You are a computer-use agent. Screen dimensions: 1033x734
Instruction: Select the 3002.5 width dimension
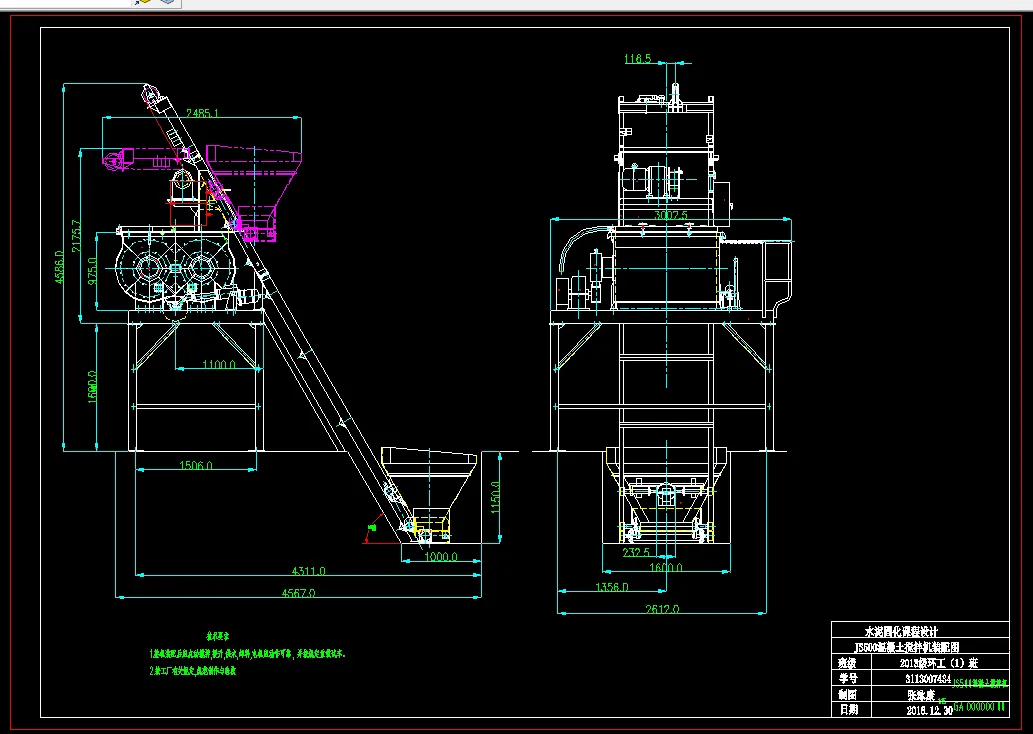pos(671,215)
